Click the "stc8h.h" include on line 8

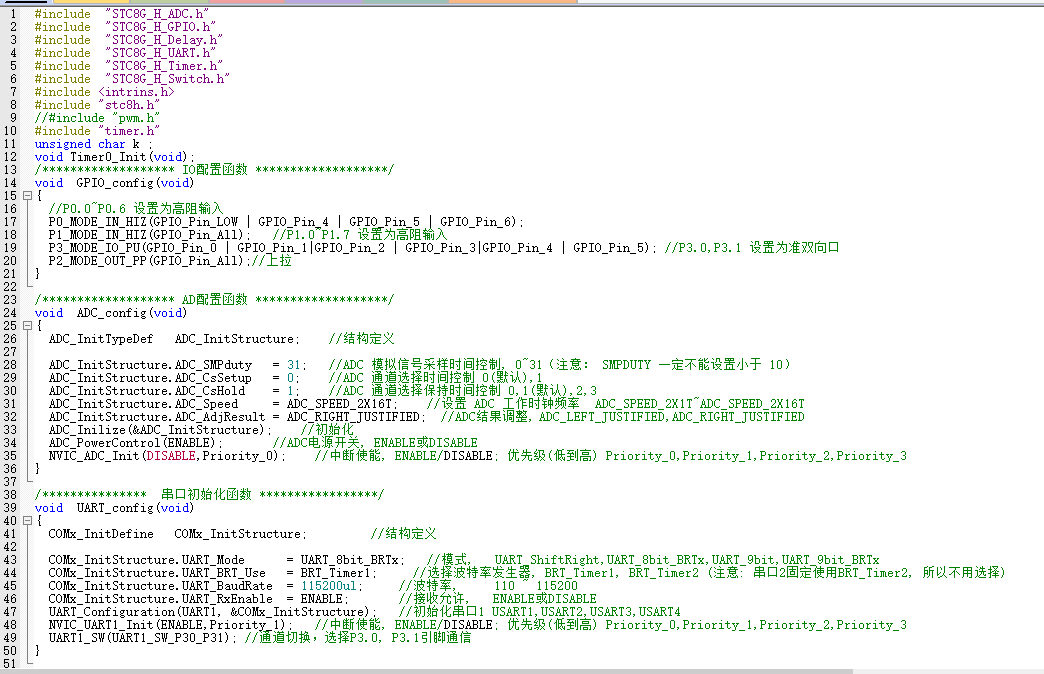129,105
